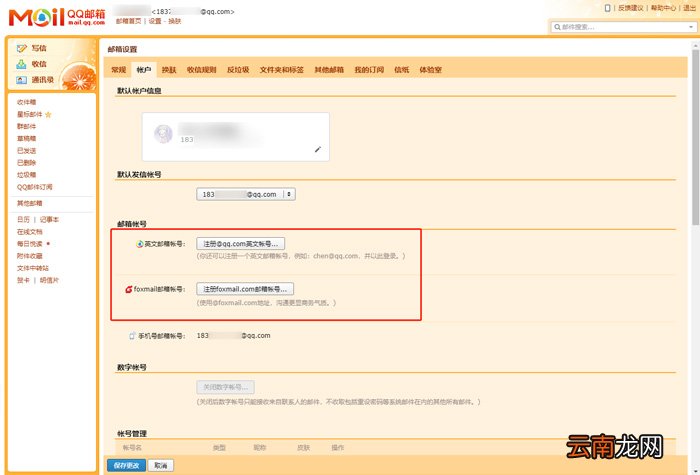Click the 收信 check mail link
The width and height of the screenshot is (700, 475).
click(39, 64)
